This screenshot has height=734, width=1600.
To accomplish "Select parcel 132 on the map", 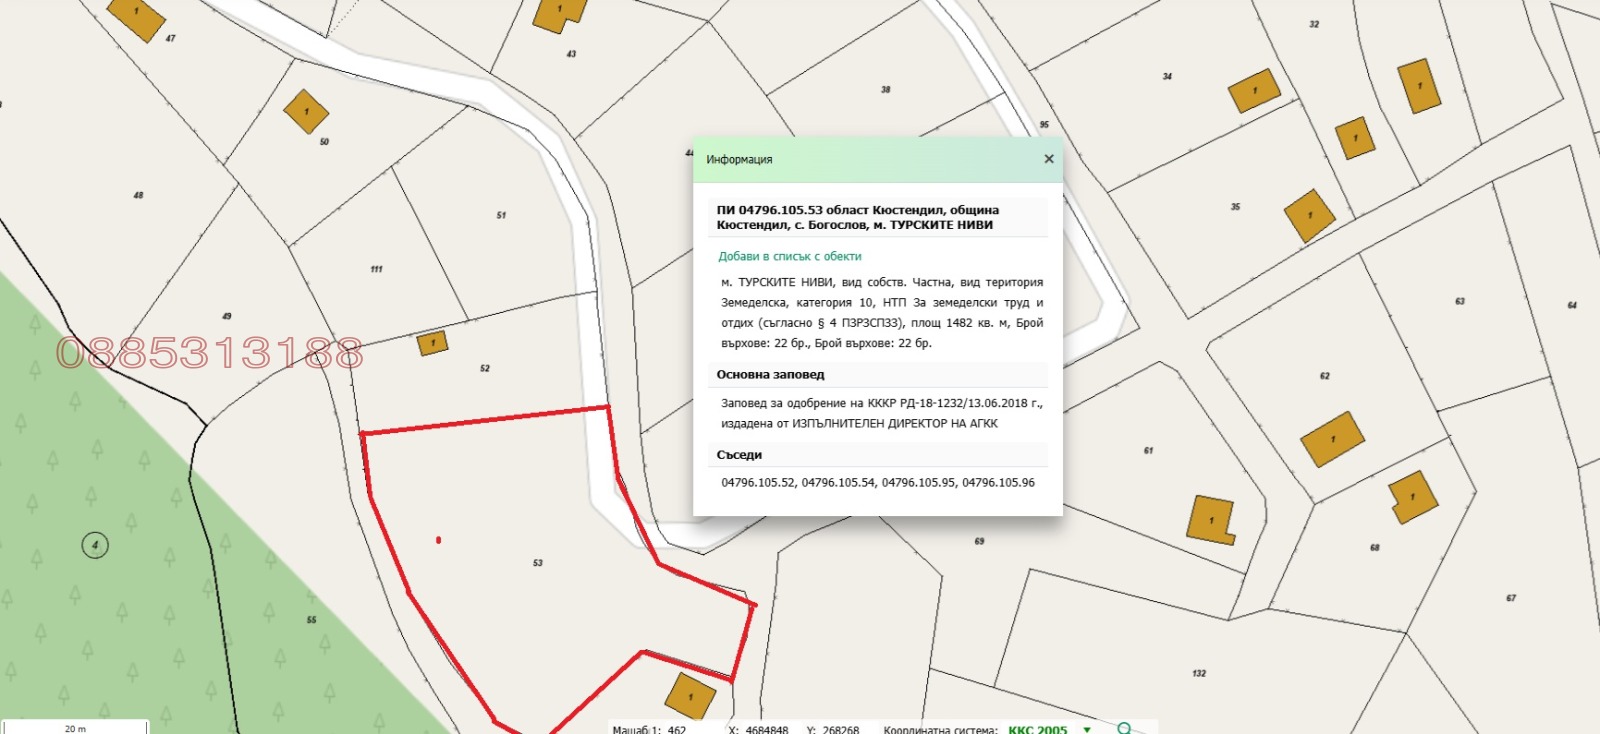I will (1198, 673).
